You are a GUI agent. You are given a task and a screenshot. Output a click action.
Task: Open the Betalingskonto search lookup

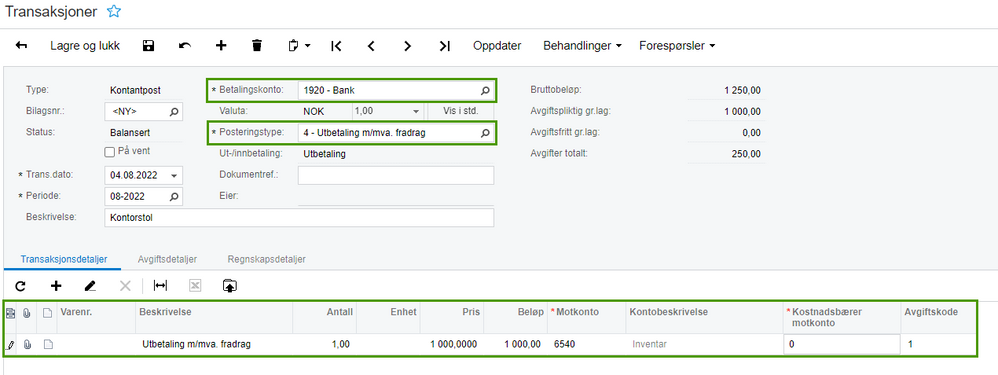(485, 91)
